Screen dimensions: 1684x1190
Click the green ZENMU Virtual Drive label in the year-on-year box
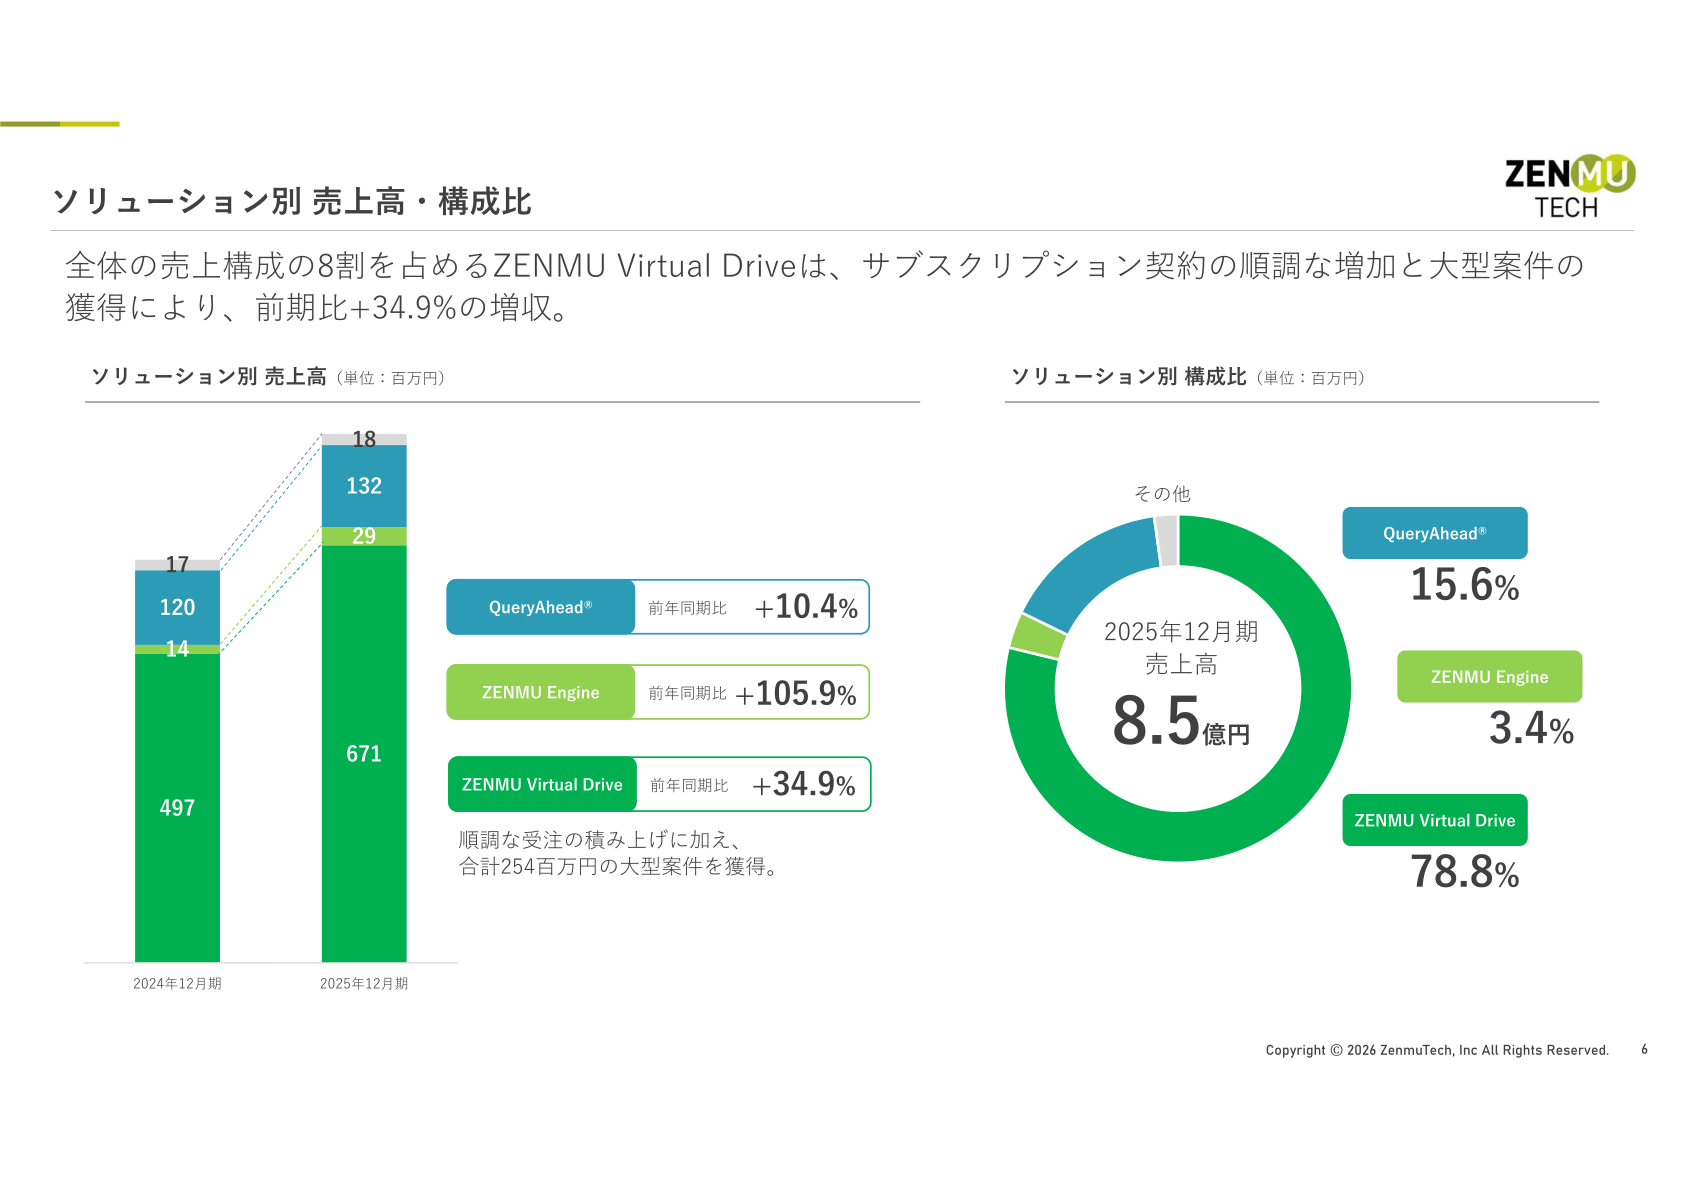[x=542, y=785]
